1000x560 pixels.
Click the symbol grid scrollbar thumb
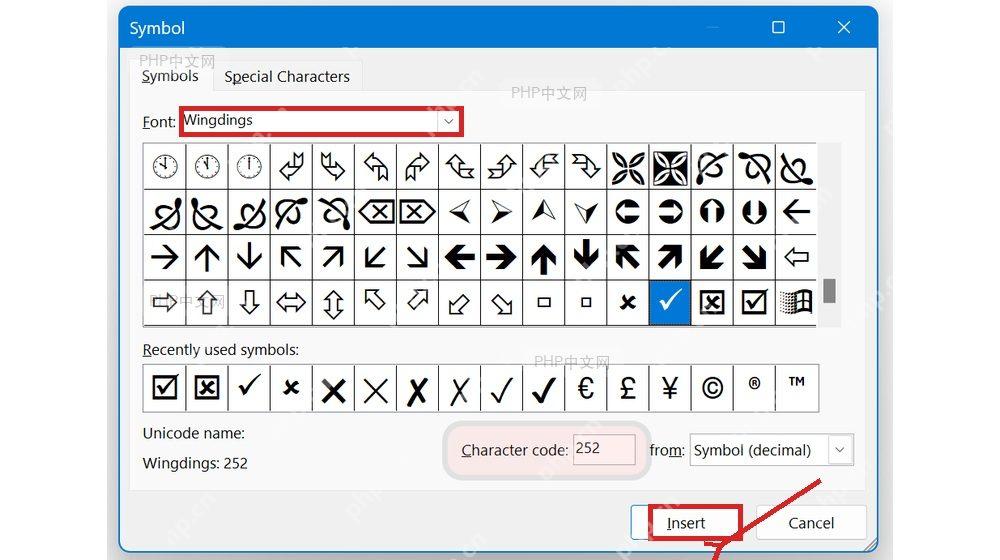(829, 291)
